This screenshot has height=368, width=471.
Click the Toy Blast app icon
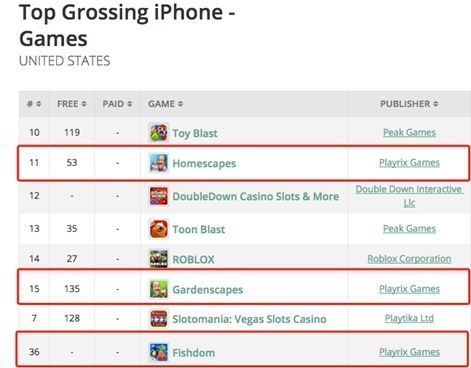pyautogui.click(x=158, y=133)
